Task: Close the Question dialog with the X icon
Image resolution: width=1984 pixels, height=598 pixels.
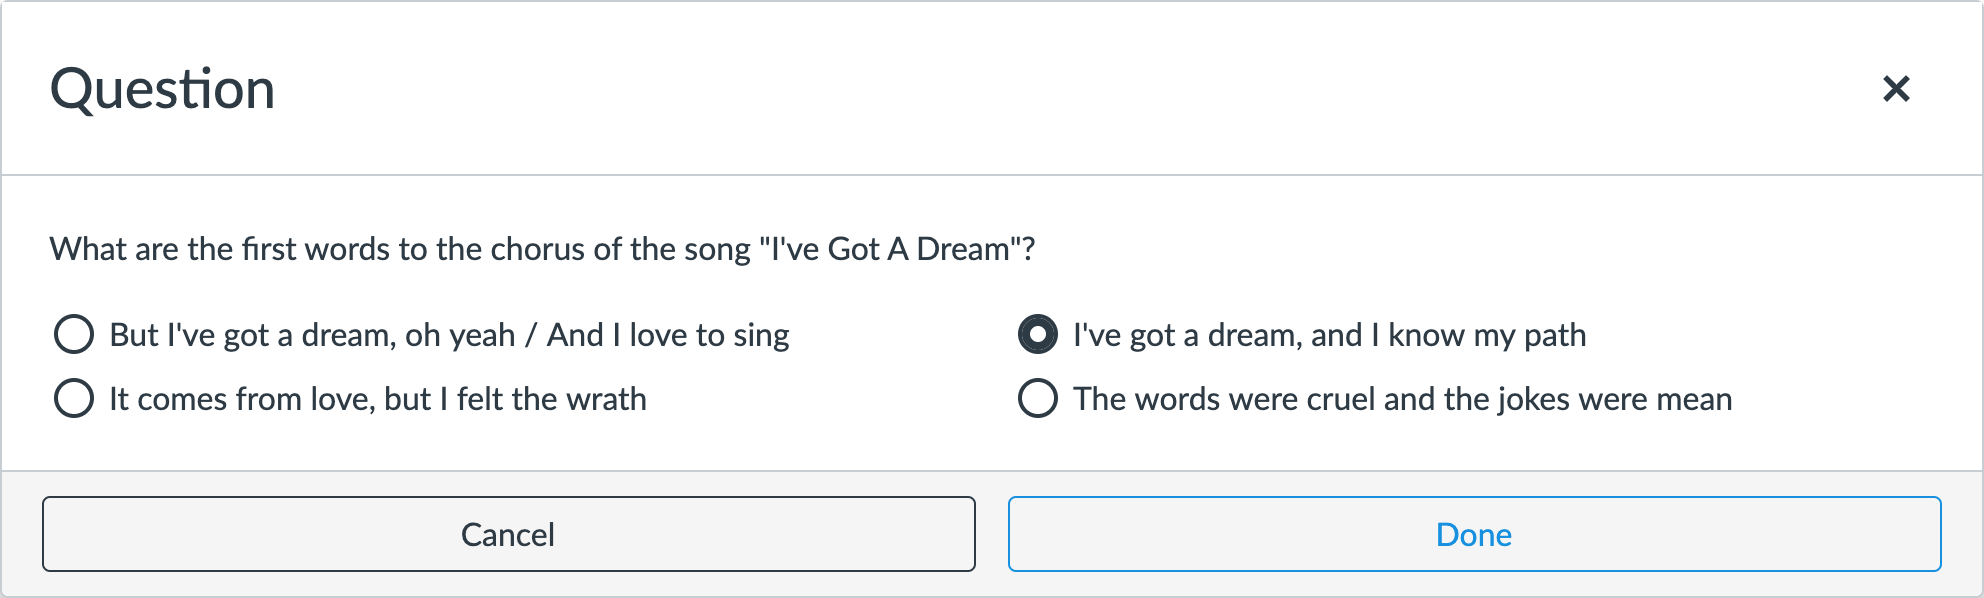Action: coord(1895,89)
